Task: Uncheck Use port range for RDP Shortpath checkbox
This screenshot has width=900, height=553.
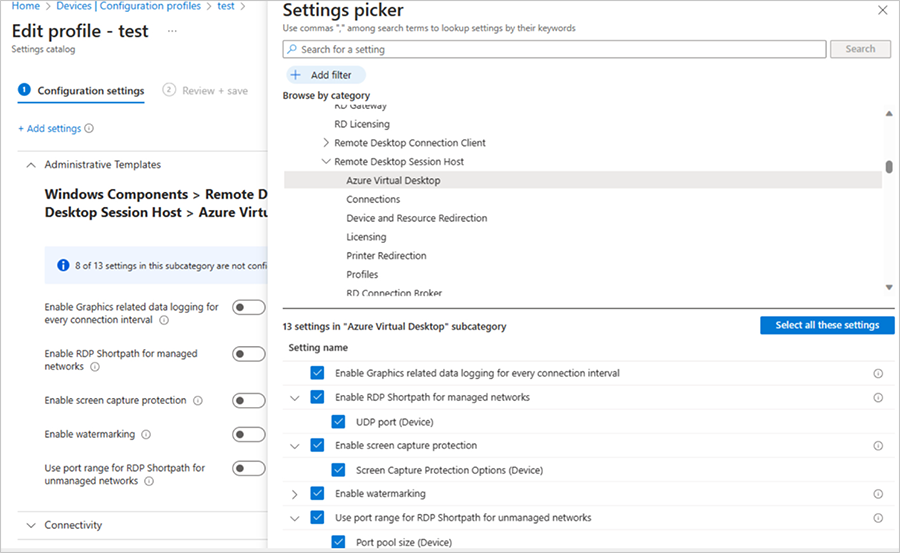Action: click(317, 518)
